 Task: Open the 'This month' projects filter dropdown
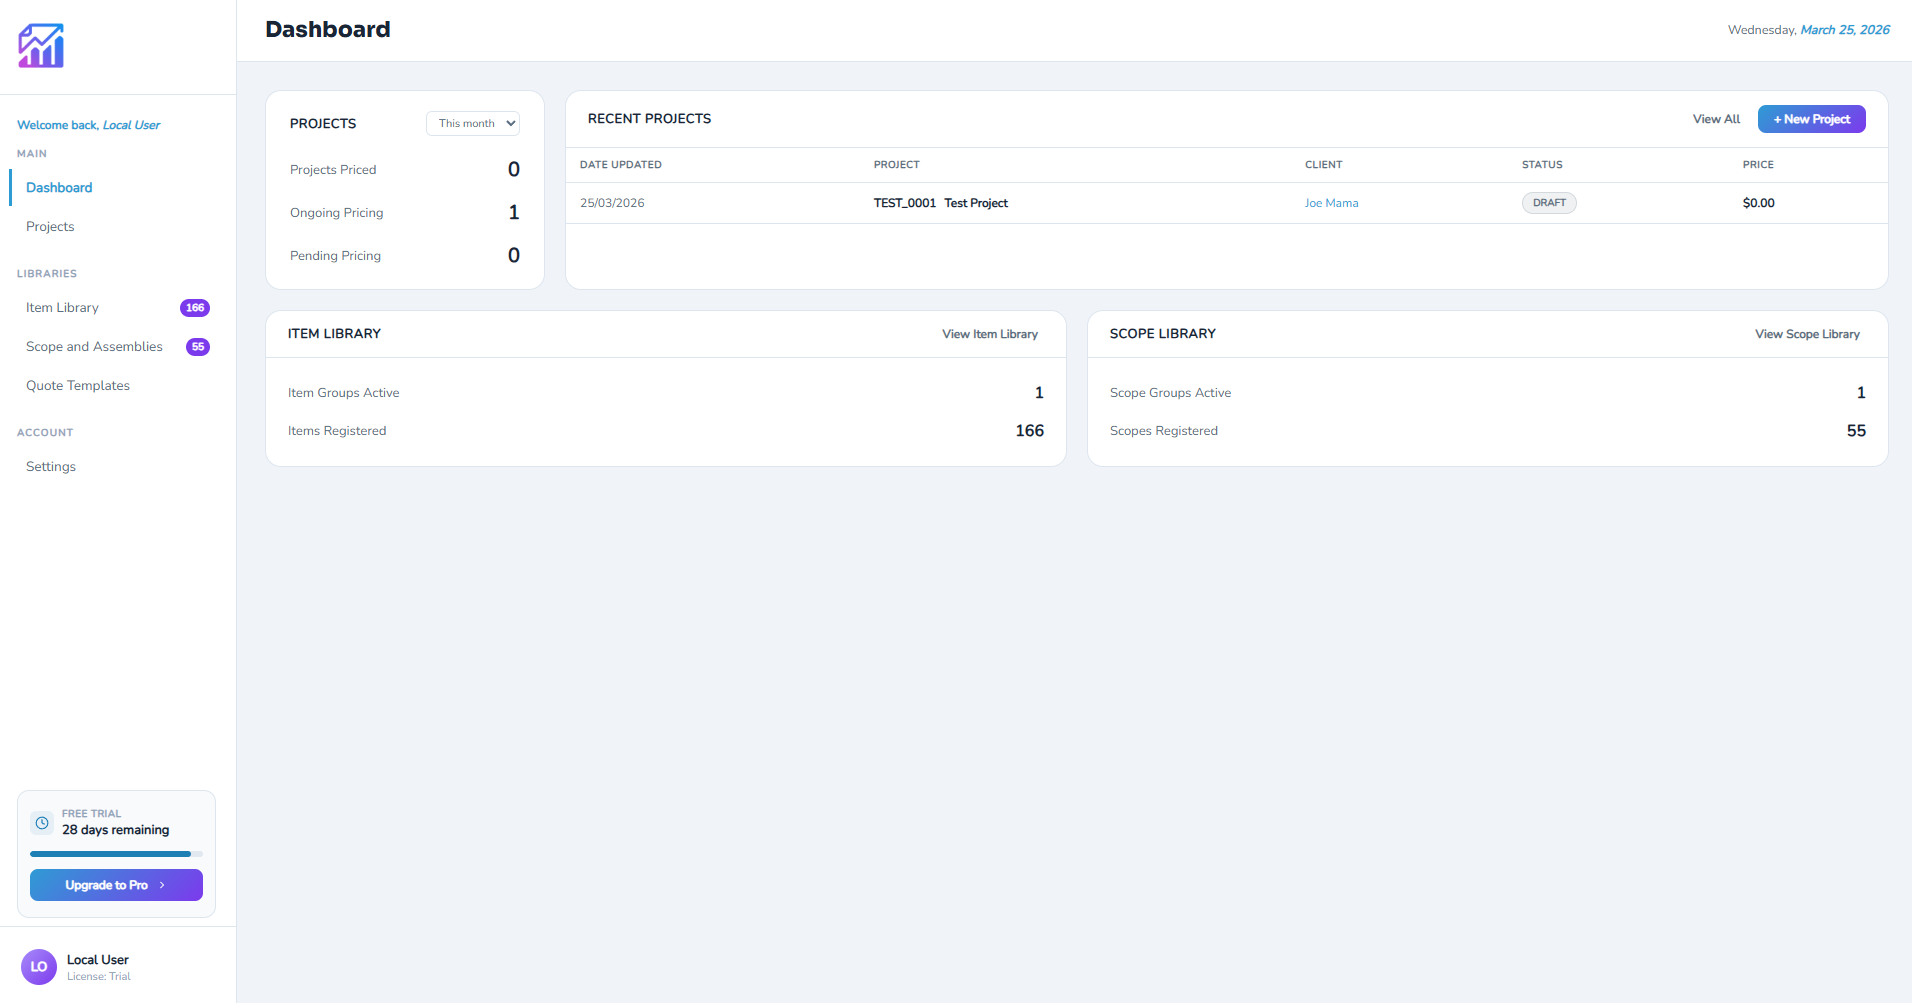click(472, 123)
